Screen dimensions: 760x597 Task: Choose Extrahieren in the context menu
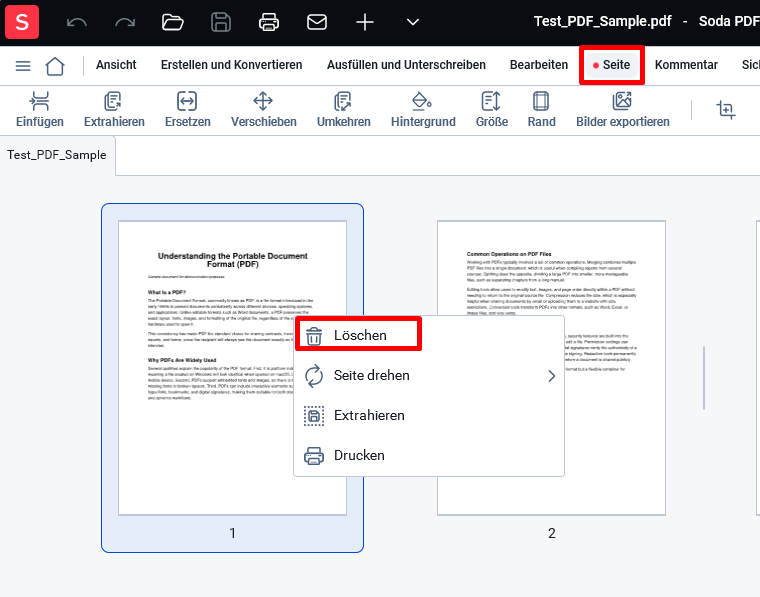point(429,416)
